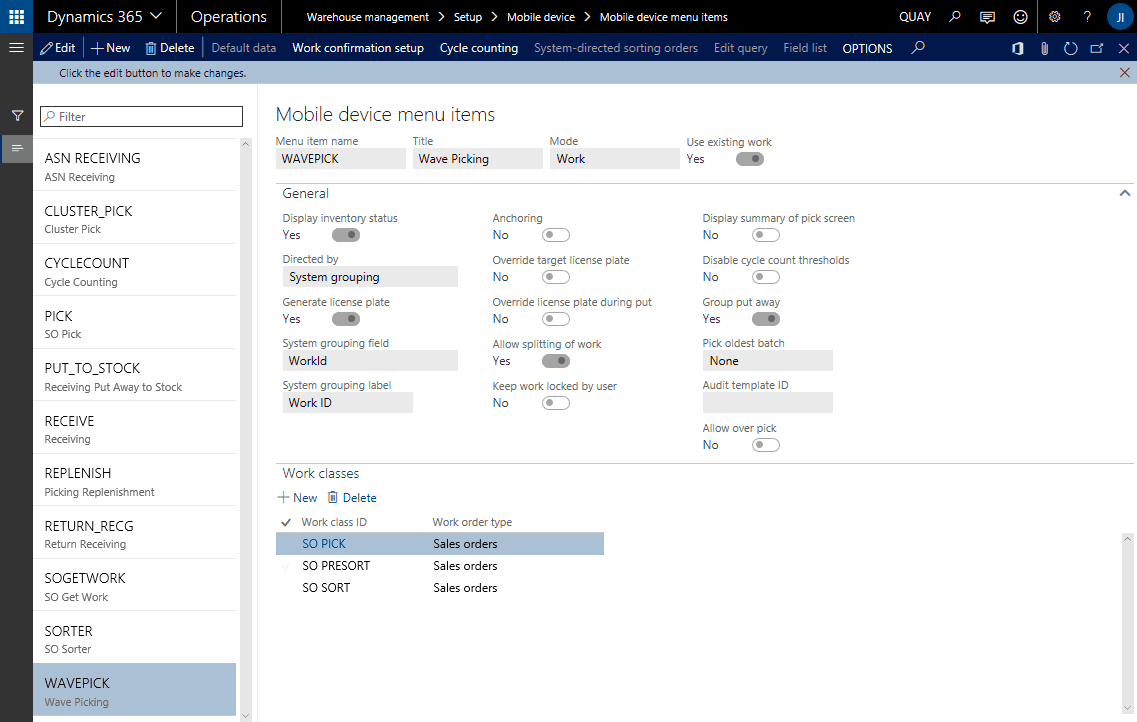This screenshot has width=1137, height=722.
Task: Select the SO PRESORT work class row
Action: click(x=439, y=566)
